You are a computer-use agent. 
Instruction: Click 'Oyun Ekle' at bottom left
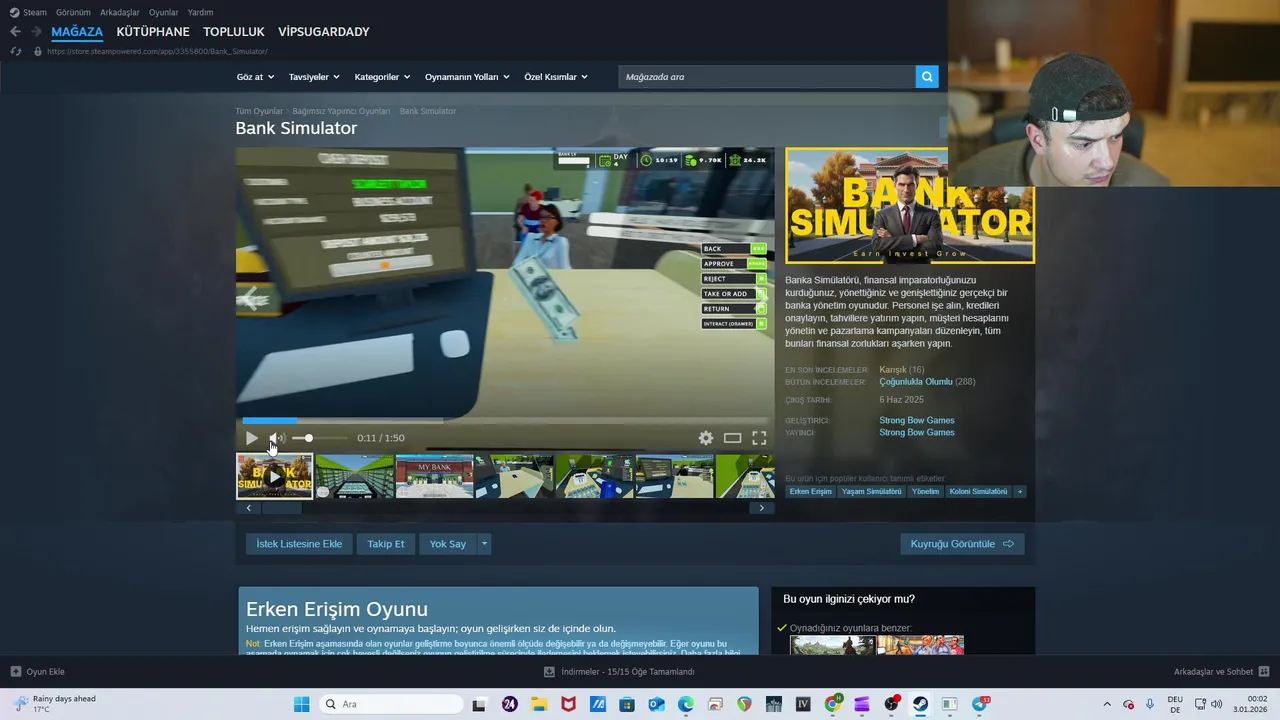pos(37,672)
